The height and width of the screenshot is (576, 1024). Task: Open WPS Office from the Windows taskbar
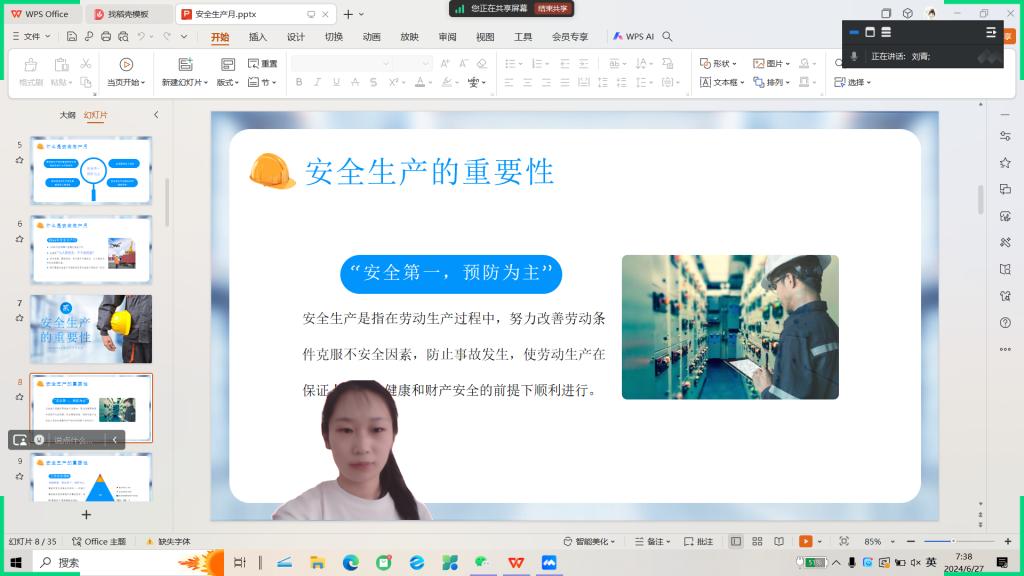click(x=515, y=563)
